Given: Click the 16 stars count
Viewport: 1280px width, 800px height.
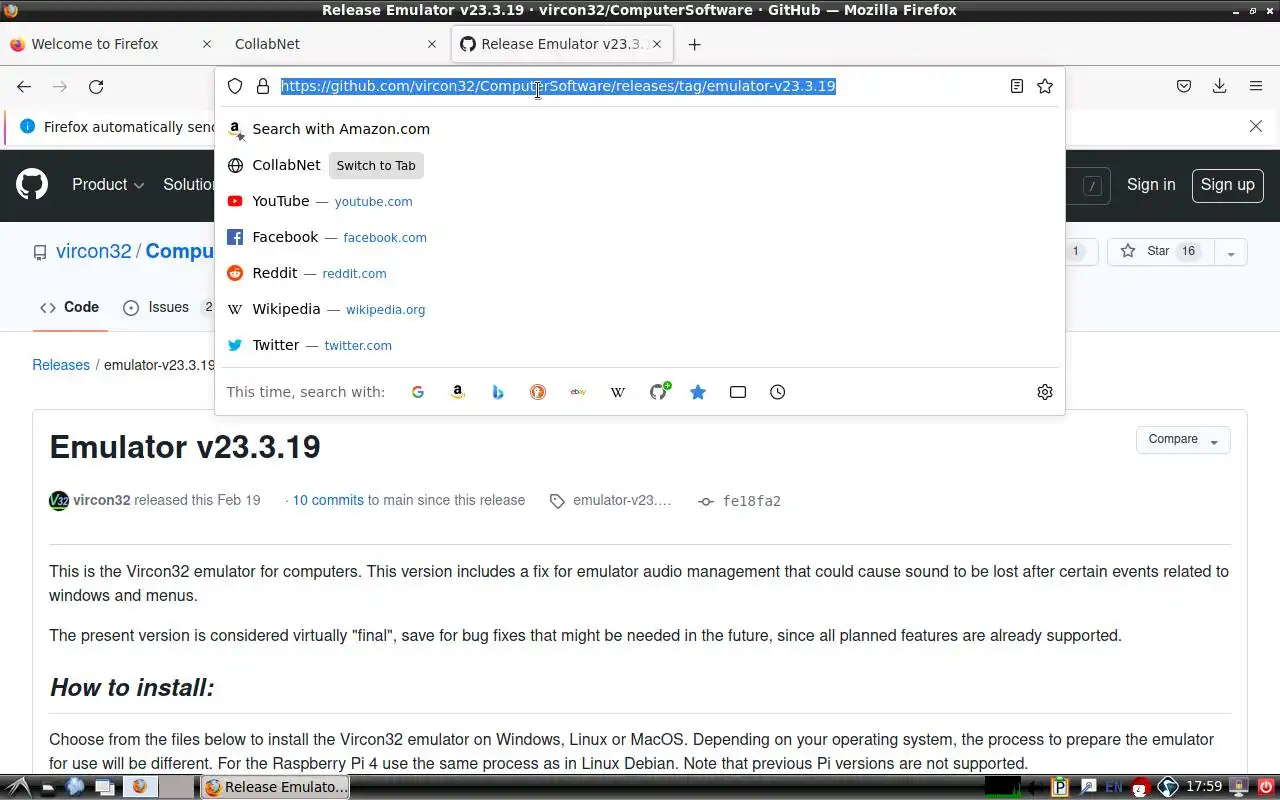Looking at the screenshot, I should tap(1188, 252).
